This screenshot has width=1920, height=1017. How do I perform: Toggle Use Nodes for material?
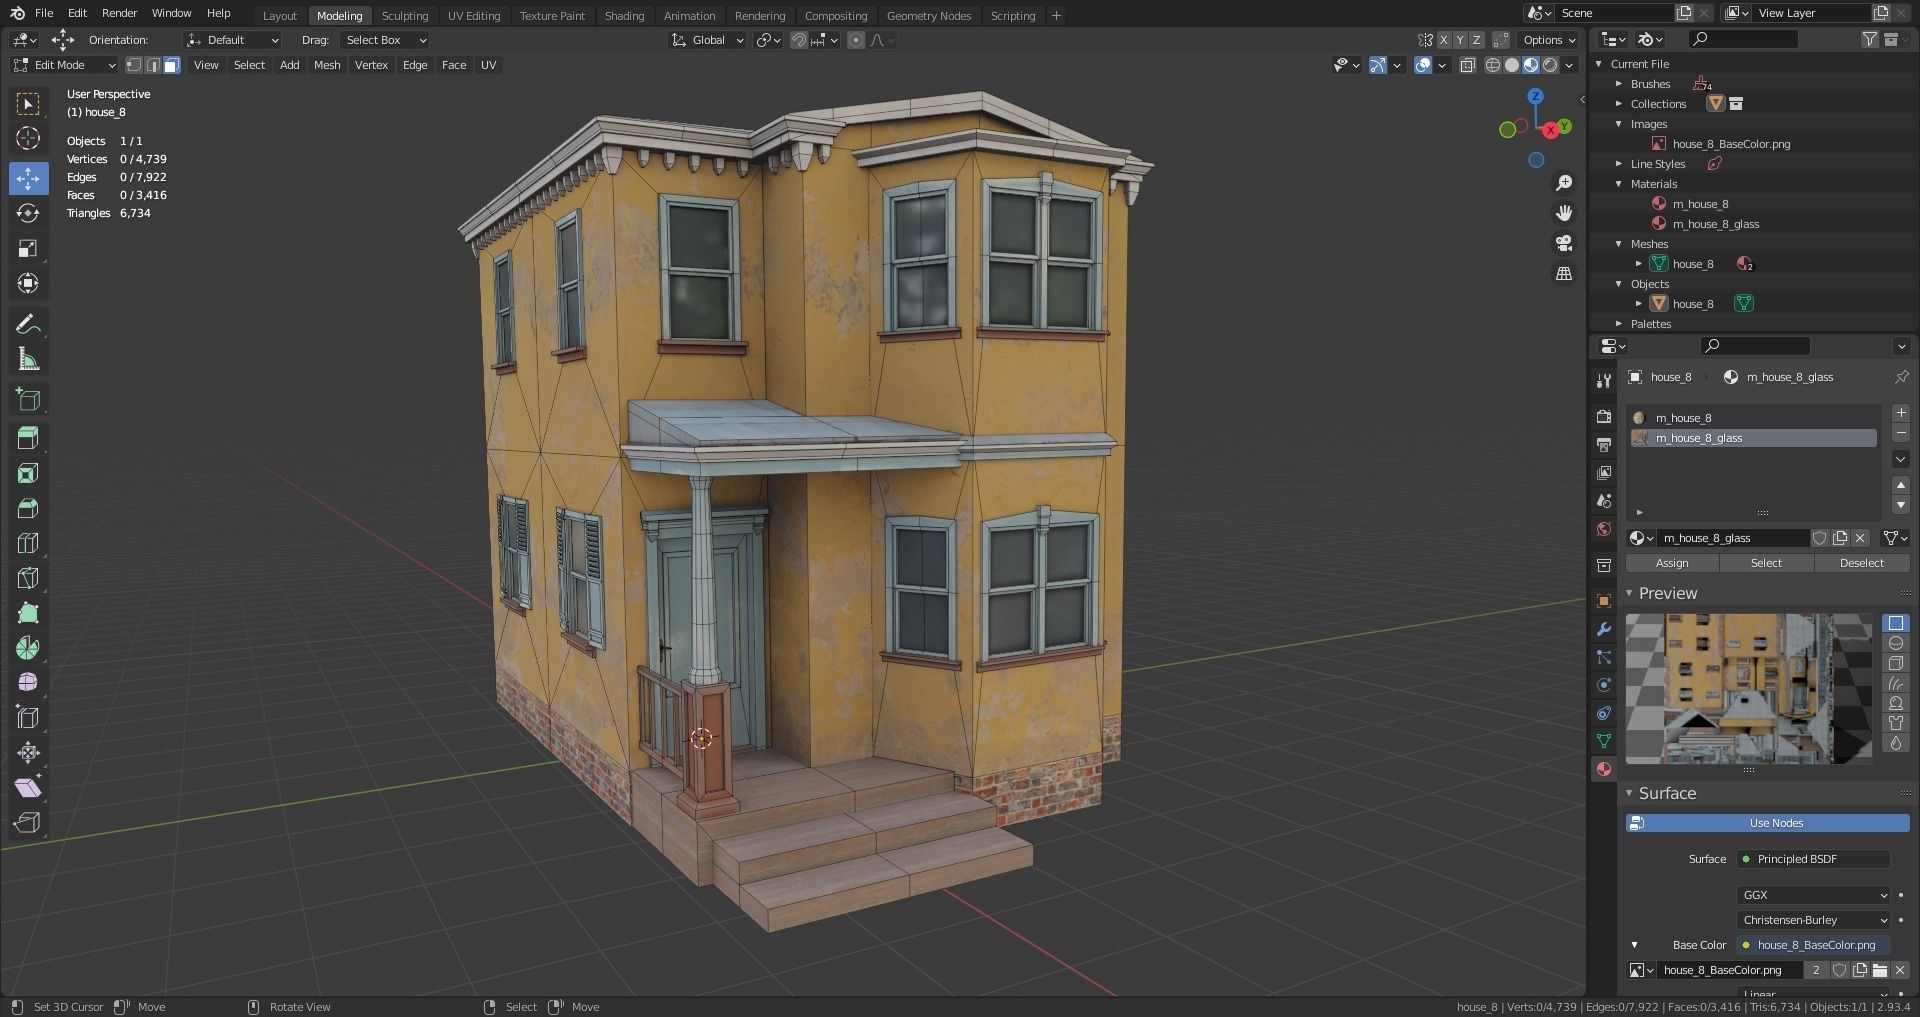tap(1767, 823)
